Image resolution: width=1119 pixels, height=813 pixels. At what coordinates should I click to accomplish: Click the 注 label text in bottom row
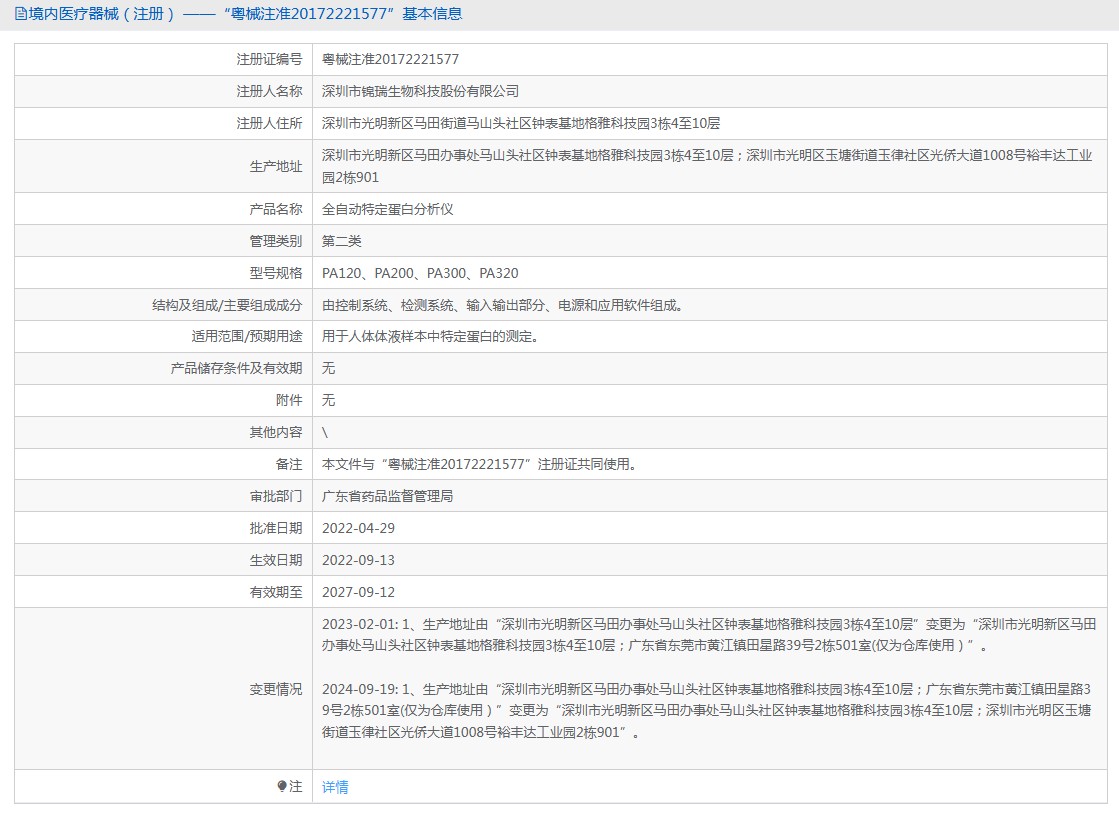pyautogui.click(x=296, y=786)
